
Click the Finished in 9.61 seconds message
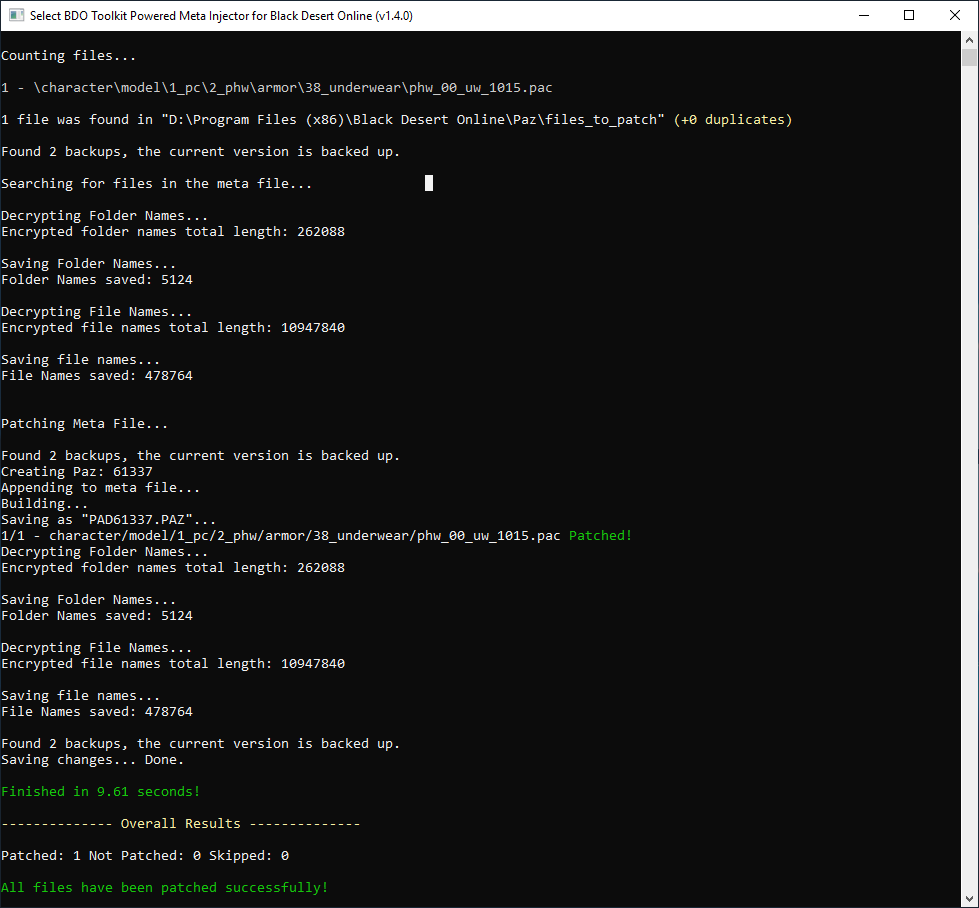(98, 791)
